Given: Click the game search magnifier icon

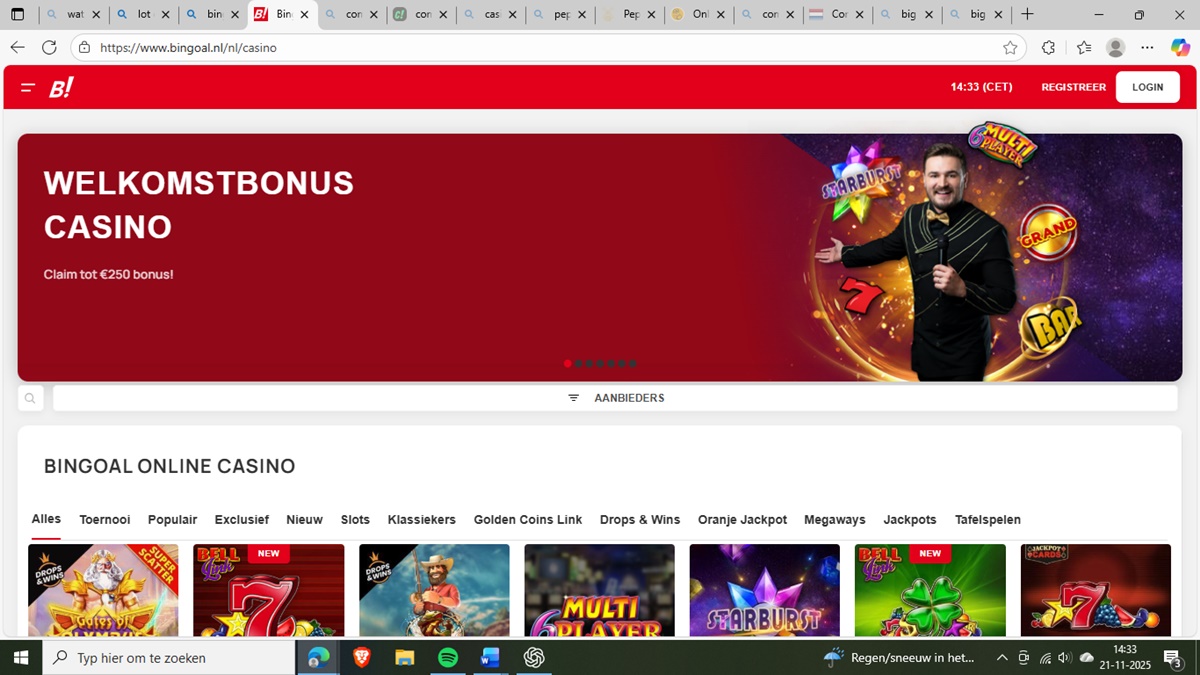Looking at the screenshot, I should [30, 398].
